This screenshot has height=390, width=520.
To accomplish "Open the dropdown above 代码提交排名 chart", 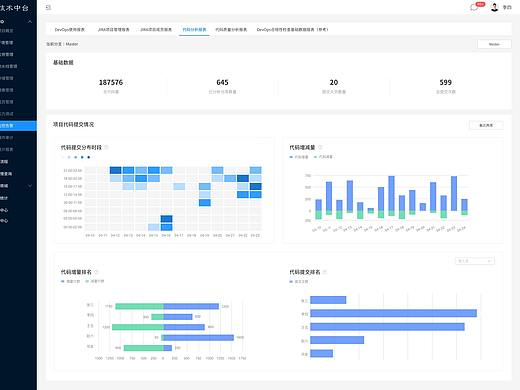I will (x=475, y=261).
